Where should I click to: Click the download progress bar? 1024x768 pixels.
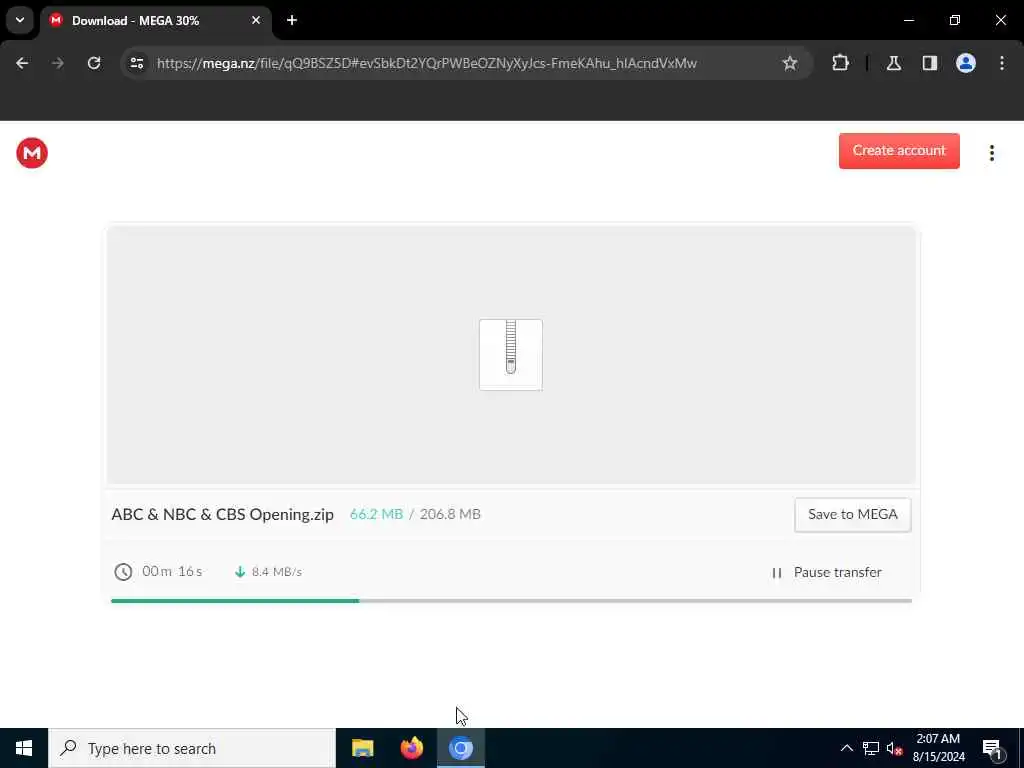point(511,600)
